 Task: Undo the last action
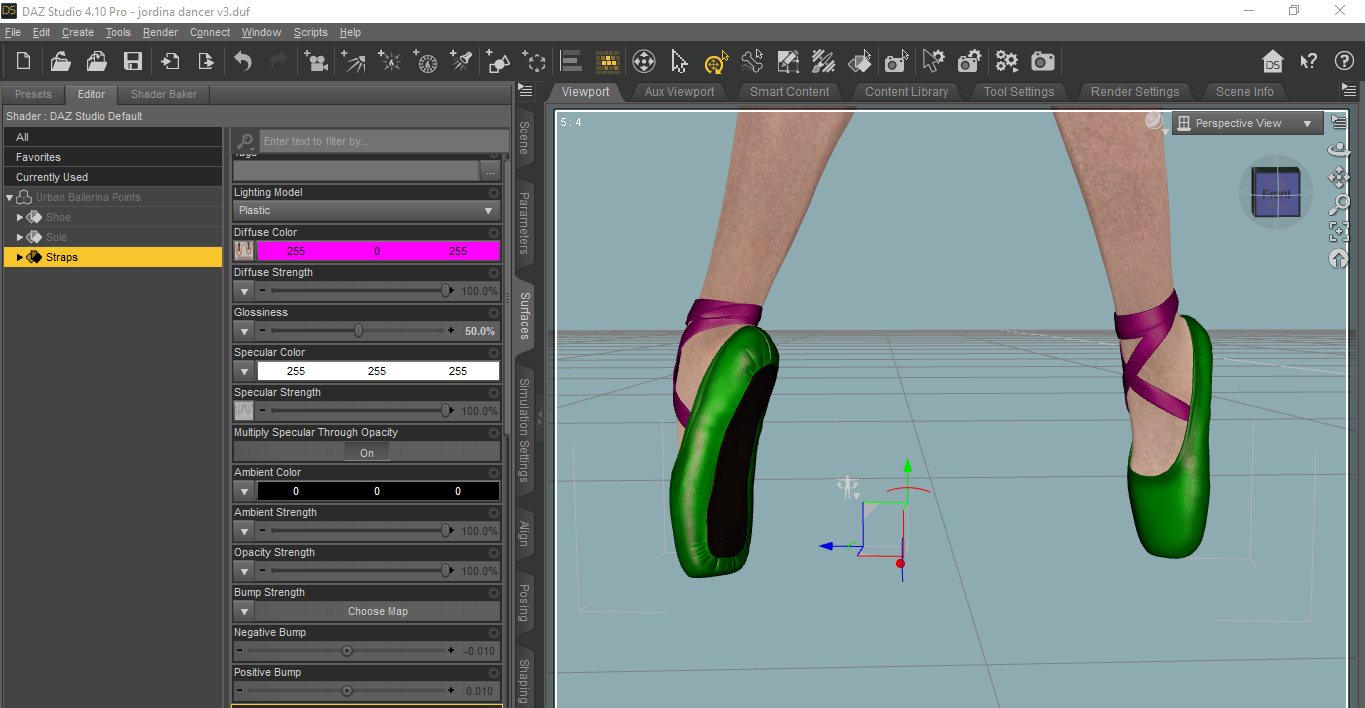click(243, 61)
